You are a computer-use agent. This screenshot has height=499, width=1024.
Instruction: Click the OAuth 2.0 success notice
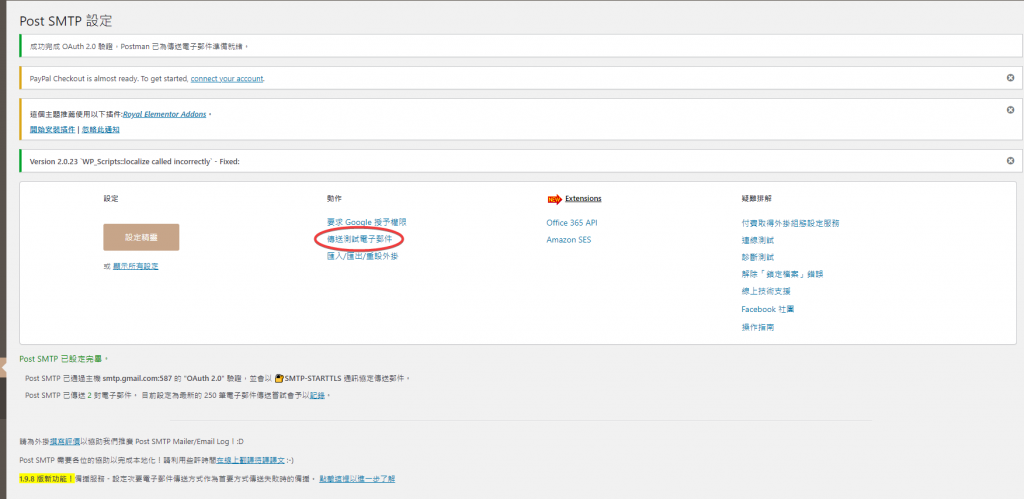[521, 47]
